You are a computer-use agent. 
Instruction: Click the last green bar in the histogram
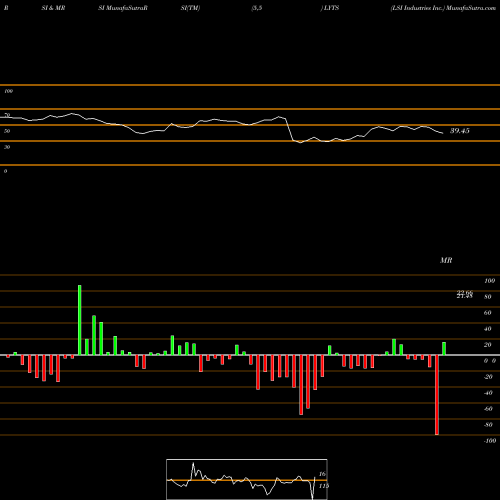pos(444,349)
